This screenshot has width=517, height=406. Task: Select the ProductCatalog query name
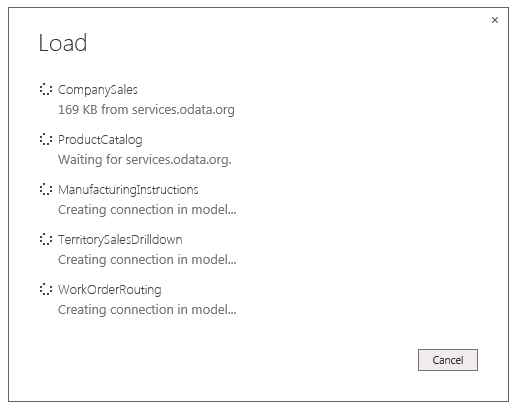pyautogui.click(x=100, y=140)
